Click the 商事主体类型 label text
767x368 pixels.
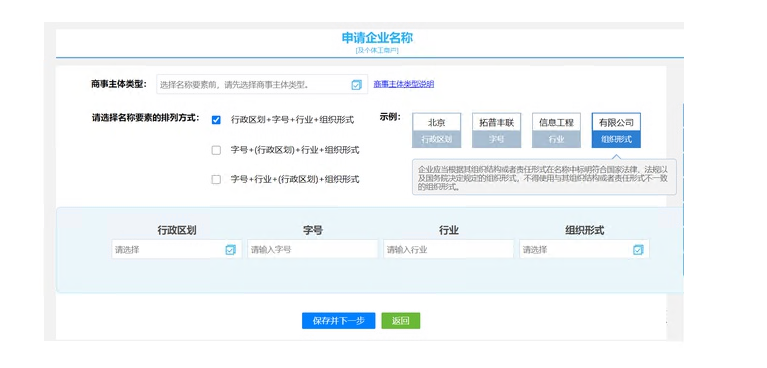118,84
